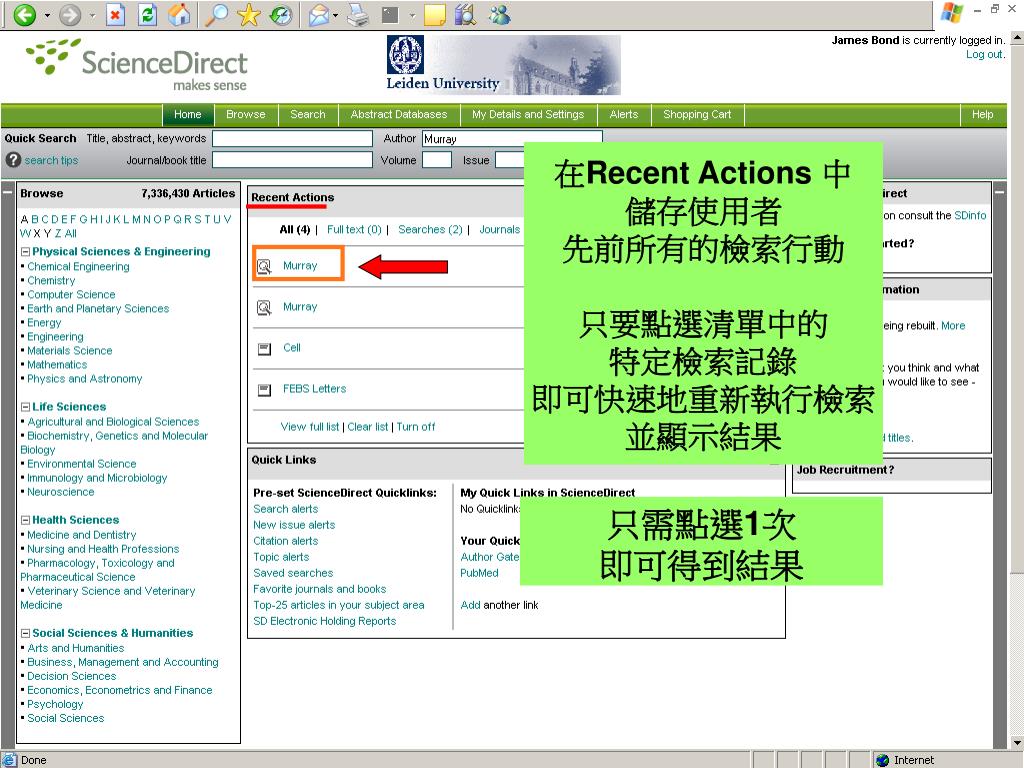Print the page with printer icon
The height and width of the screenshot is (768, 1024).
point(358,14)
